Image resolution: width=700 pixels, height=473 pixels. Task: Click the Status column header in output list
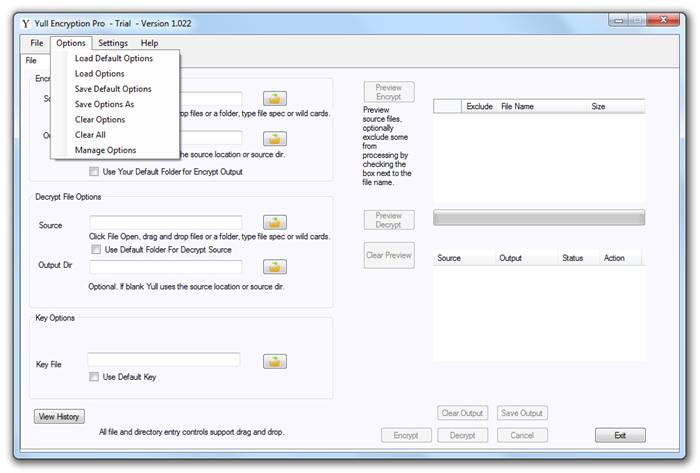pyautogui.click(x=573, y=258)
